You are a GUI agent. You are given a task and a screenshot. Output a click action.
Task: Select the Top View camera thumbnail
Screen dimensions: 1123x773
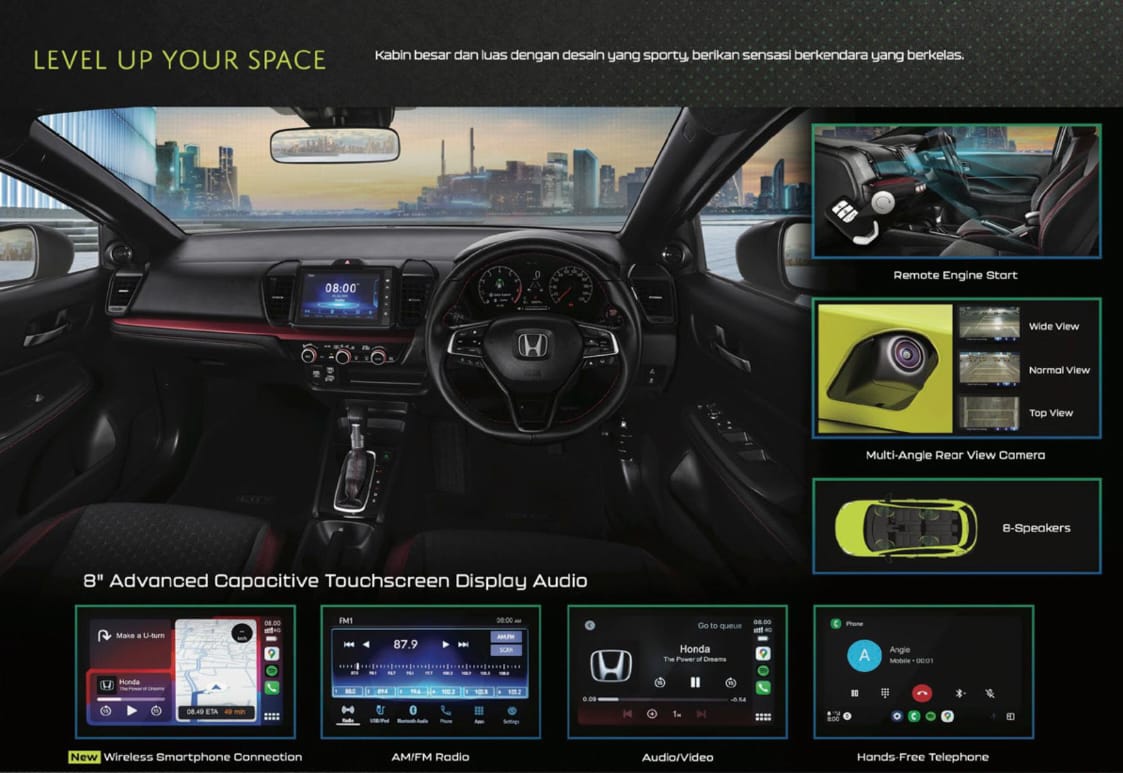tap(989, 413)
